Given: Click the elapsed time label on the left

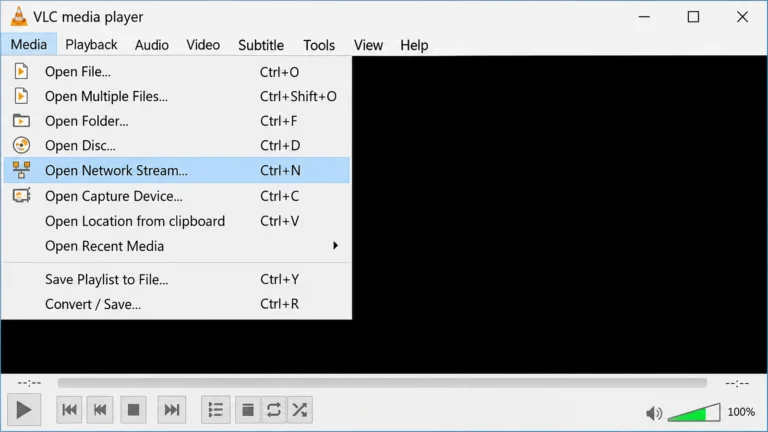Looking at the screenshot, I should pos(29,383).
